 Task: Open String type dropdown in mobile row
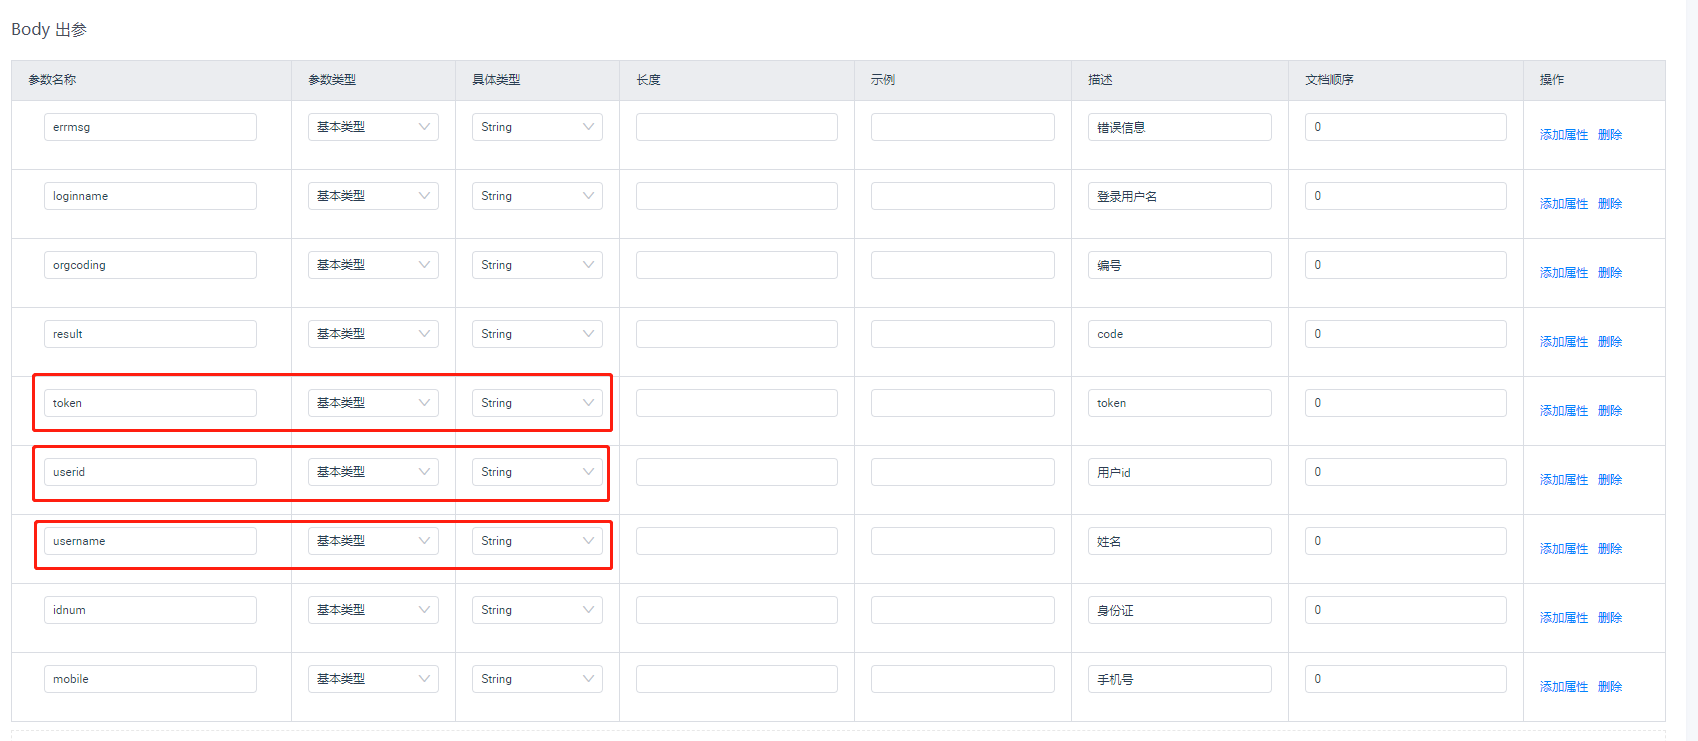click(x=537, y=679)
